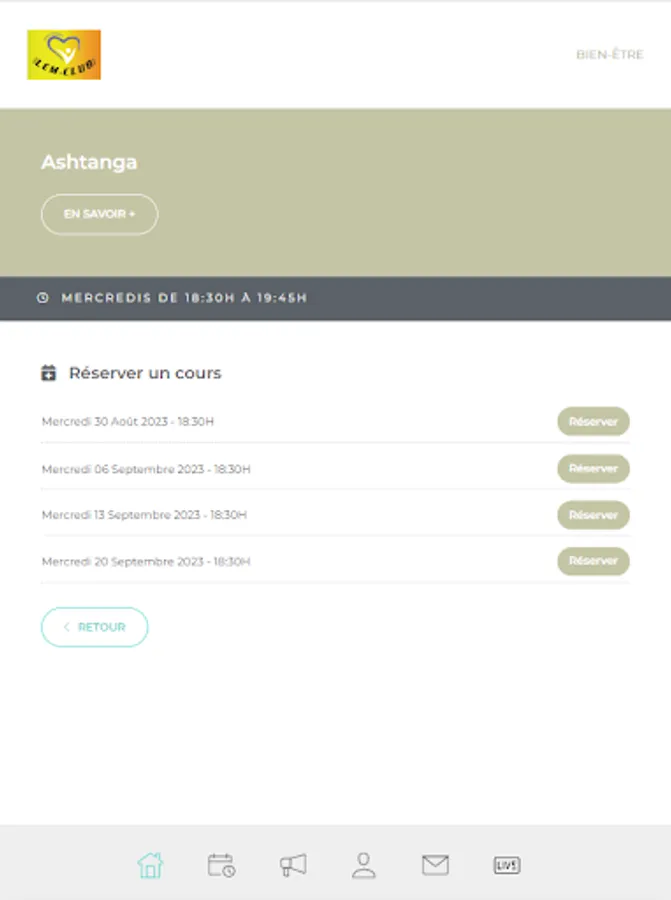Click the Mercredis de 18:30H schedule bar
The width and height of the screenshot is (671, 900).
[x=184, y=298]
